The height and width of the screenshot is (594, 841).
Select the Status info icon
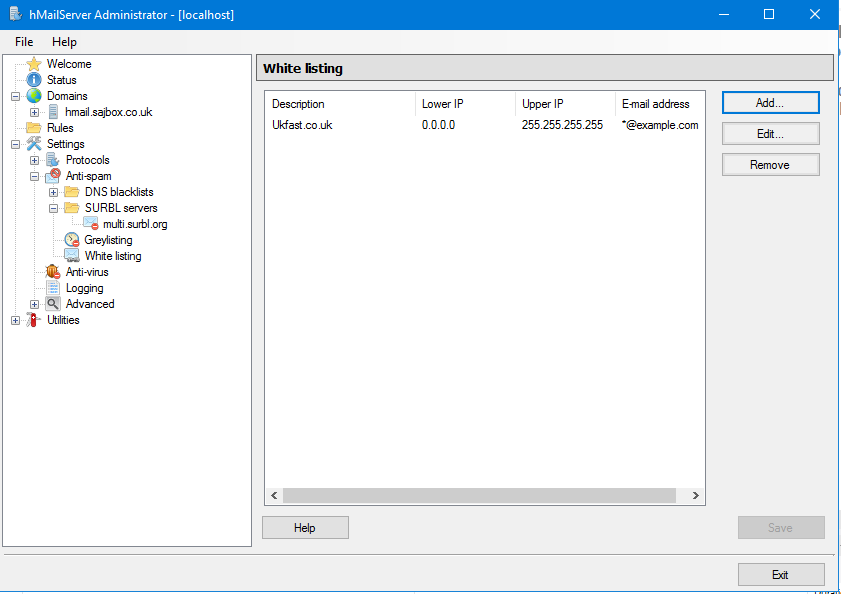pyautogui.click(x=34, y=80)
